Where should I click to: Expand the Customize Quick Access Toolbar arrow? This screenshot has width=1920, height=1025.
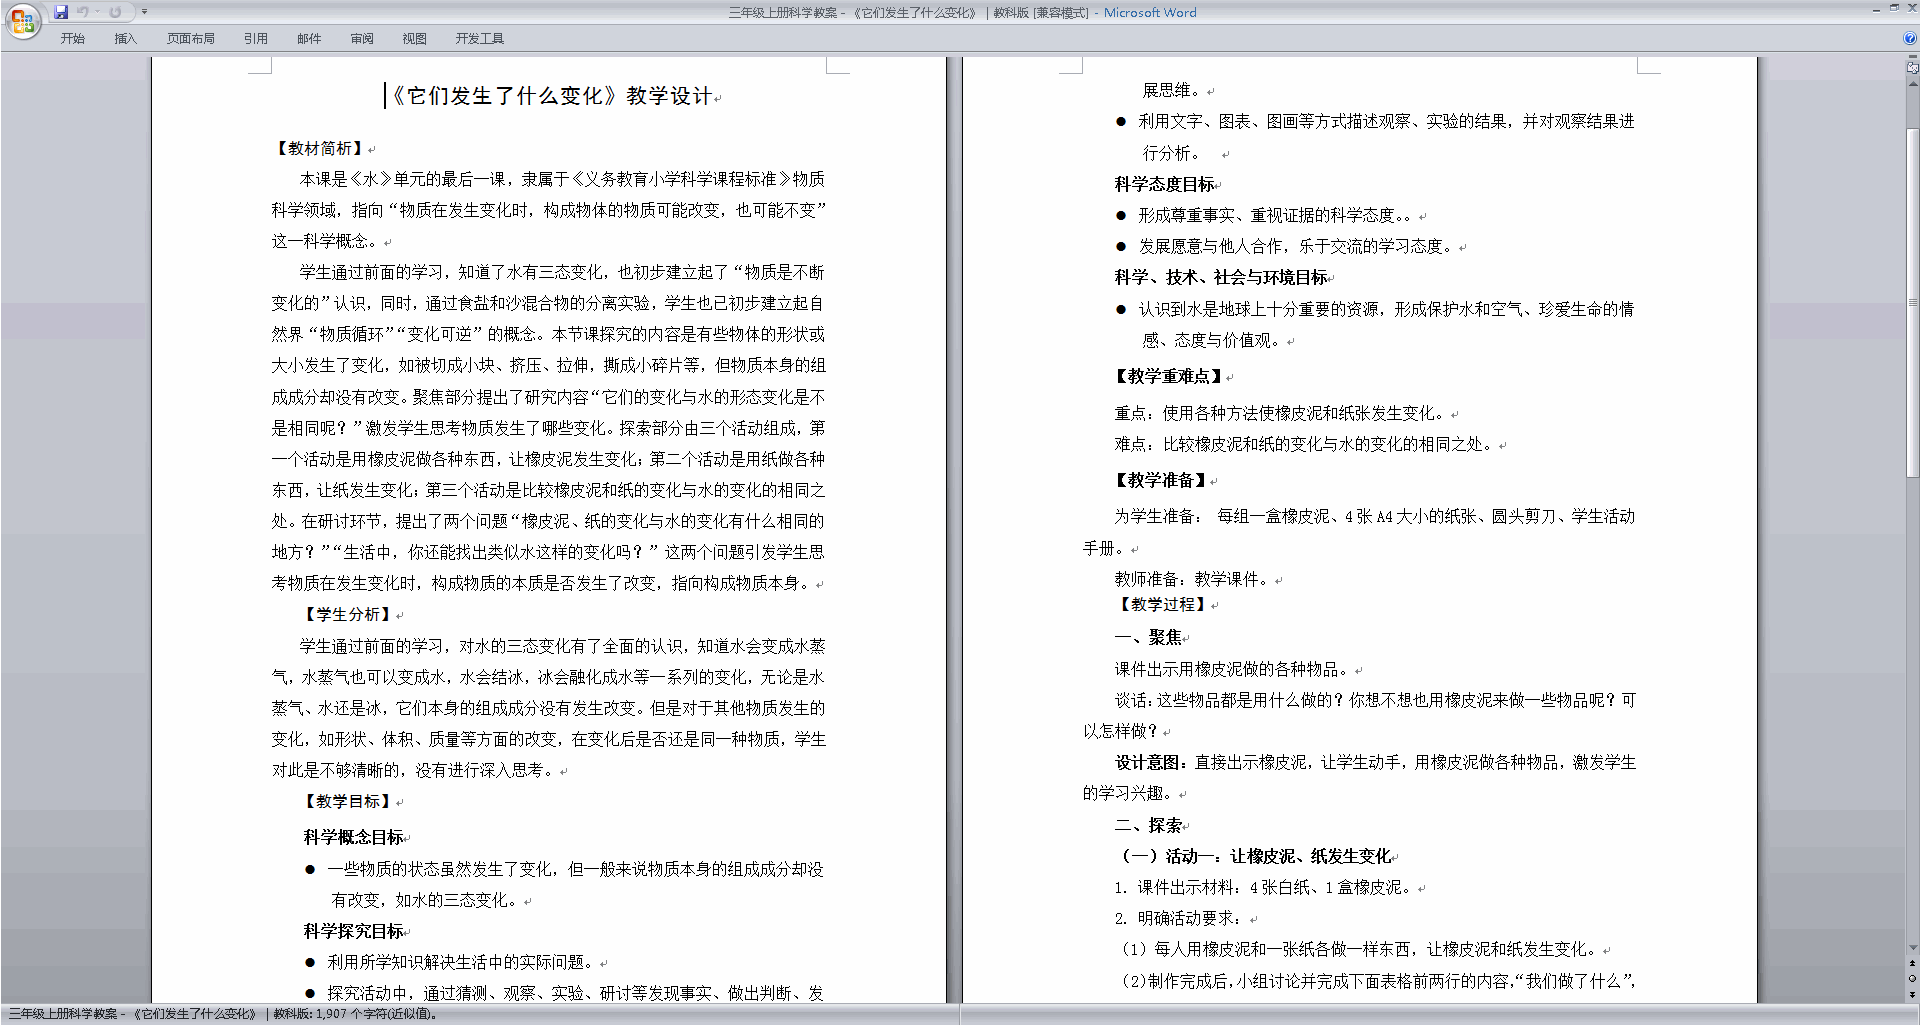[x=144, y=12]
